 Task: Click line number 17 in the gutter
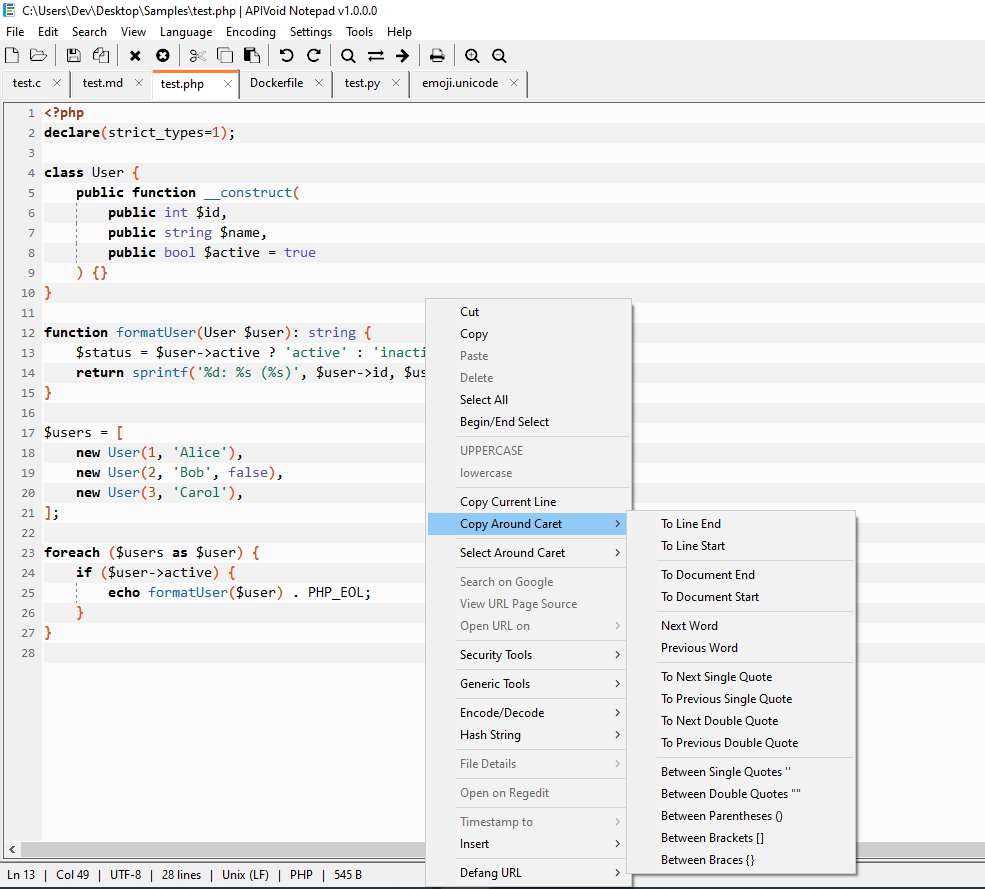[x=28, y=433]
